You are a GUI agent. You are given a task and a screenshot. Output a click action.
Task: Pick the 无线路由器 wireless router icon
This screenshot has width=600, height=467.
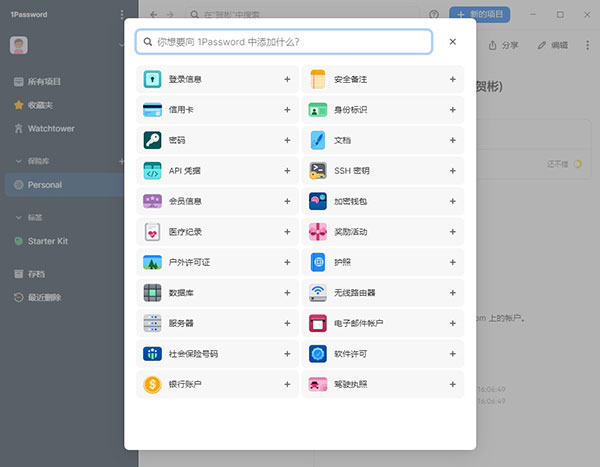click(x=318, y=293)
